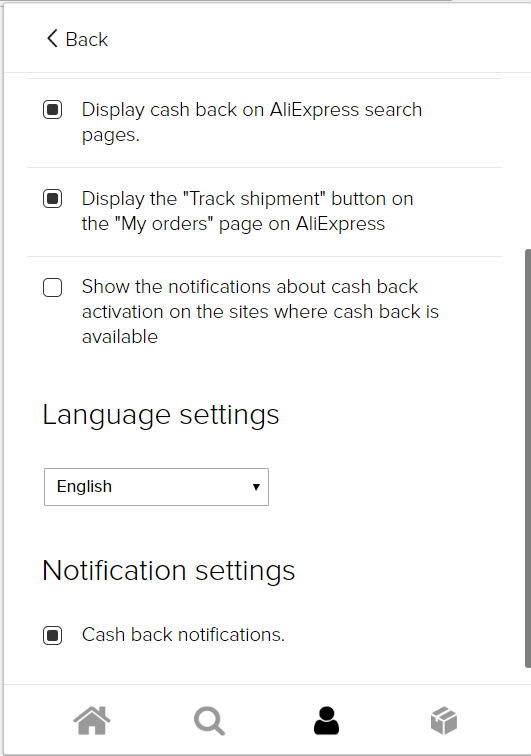531x756 pixels.
Task: Click the language dropdown arrow
Action: 256,487
